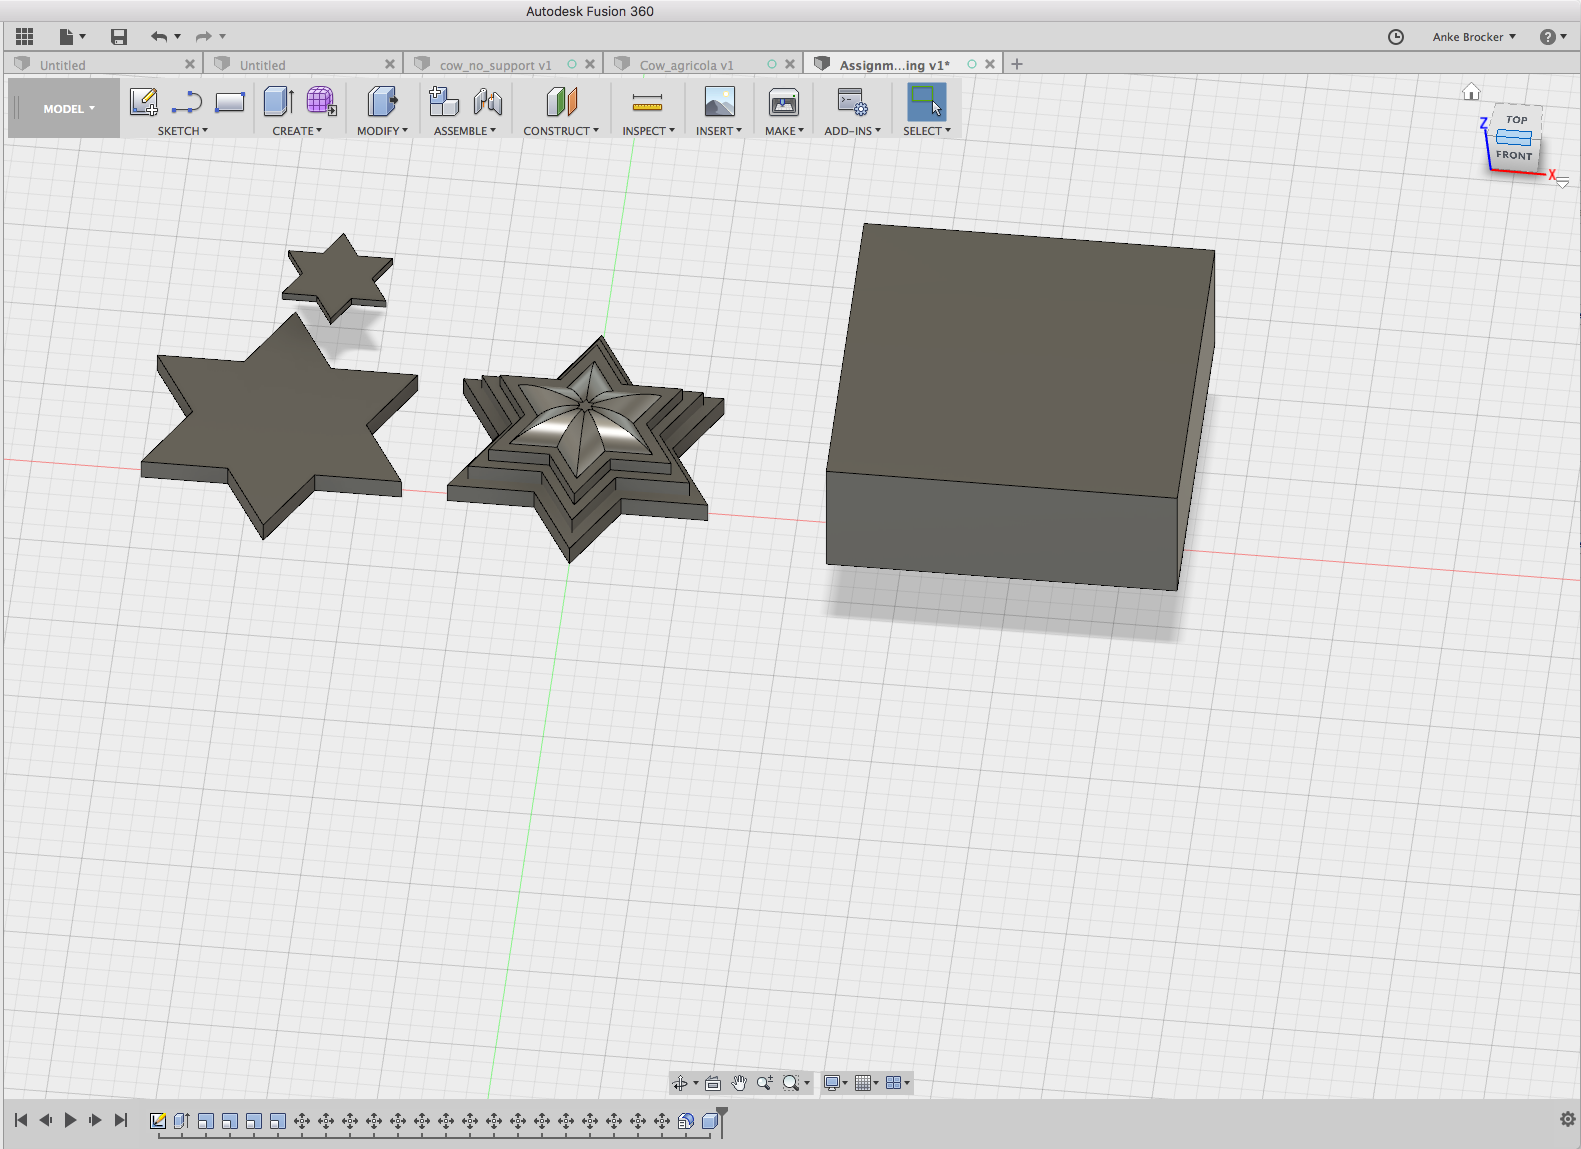
Task: Open the Anke Brocker account menu
Action: pos(1474,37)
